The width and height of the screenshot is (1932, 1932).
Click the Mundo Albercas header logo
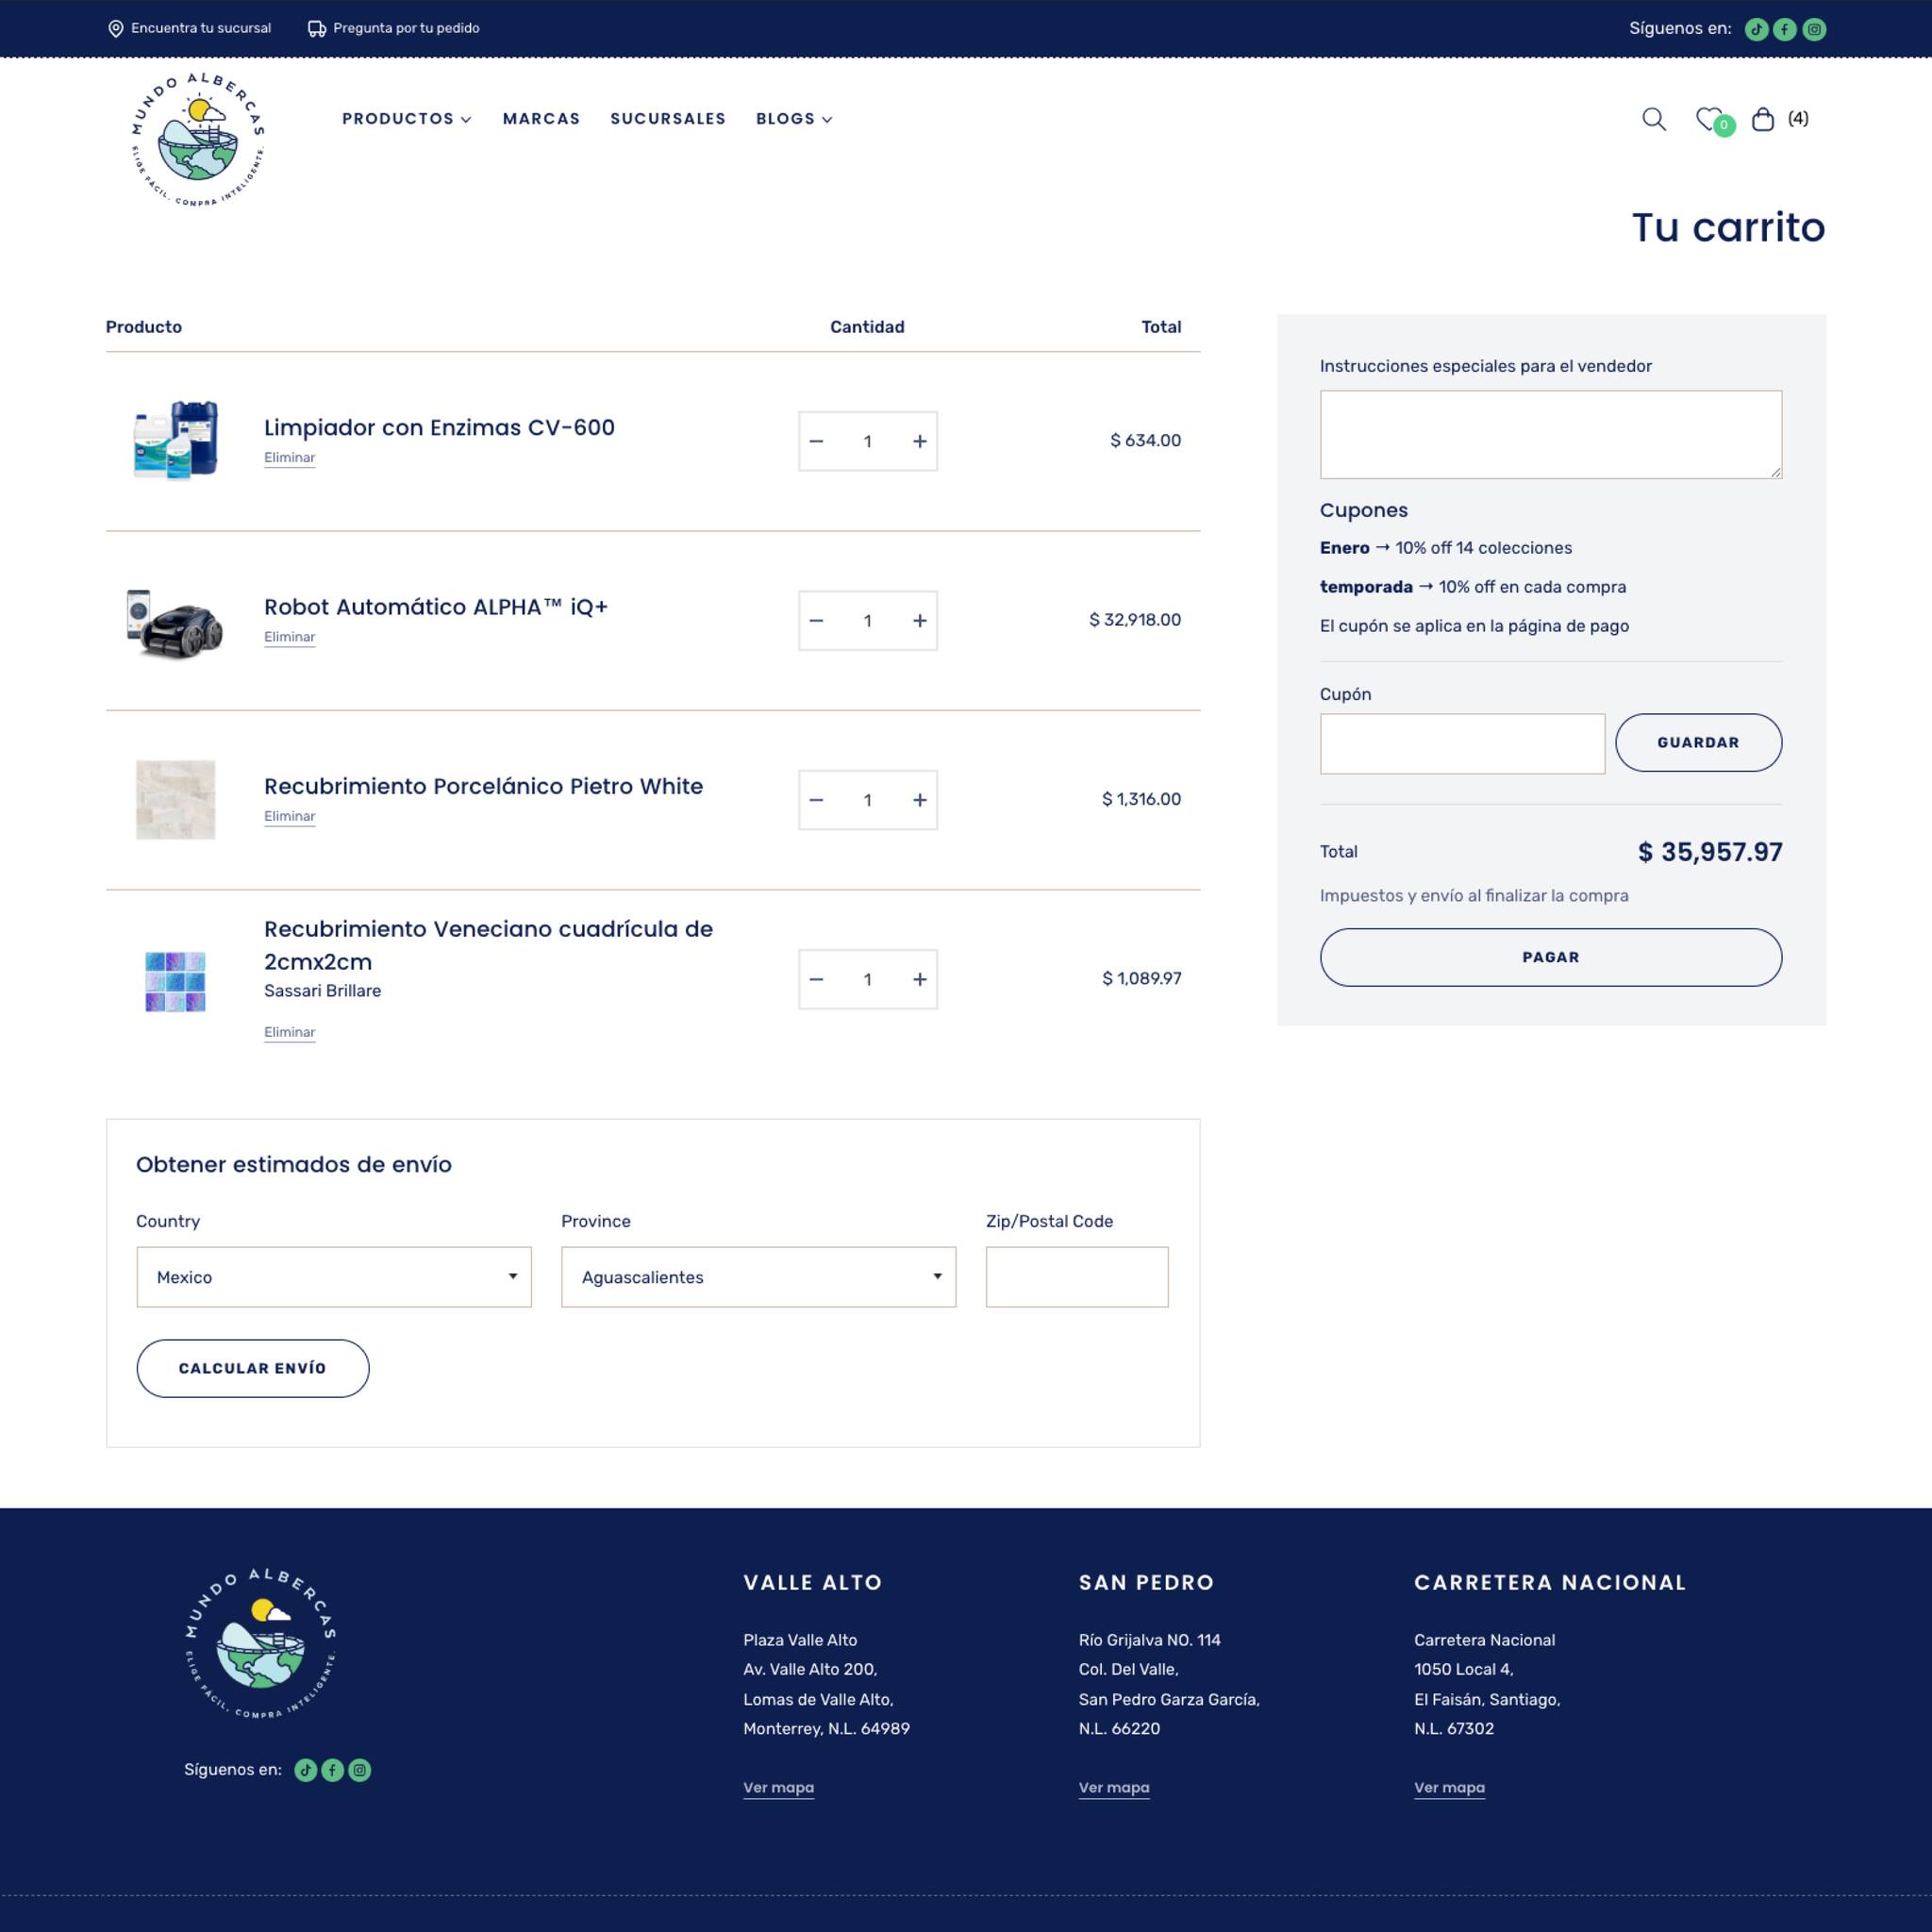click(198, 139)
